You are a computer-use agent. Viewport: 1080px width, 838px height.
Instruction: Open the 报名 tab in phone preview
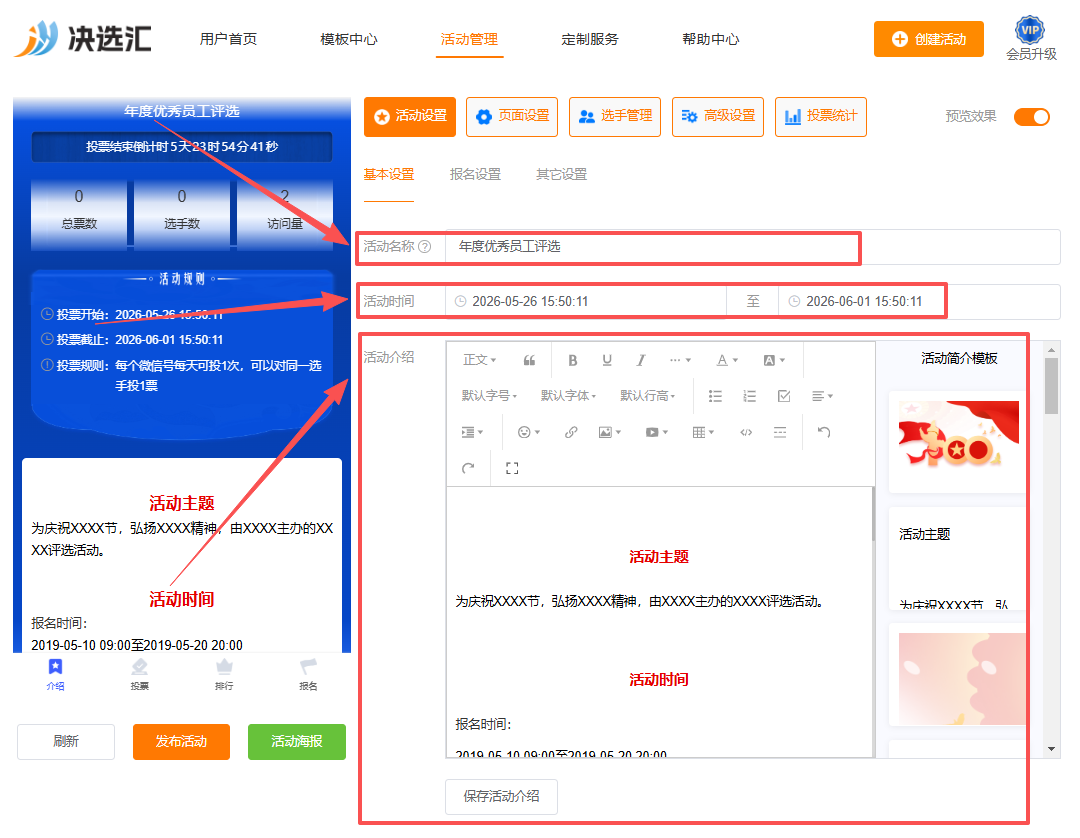click(x=308, y=674)
